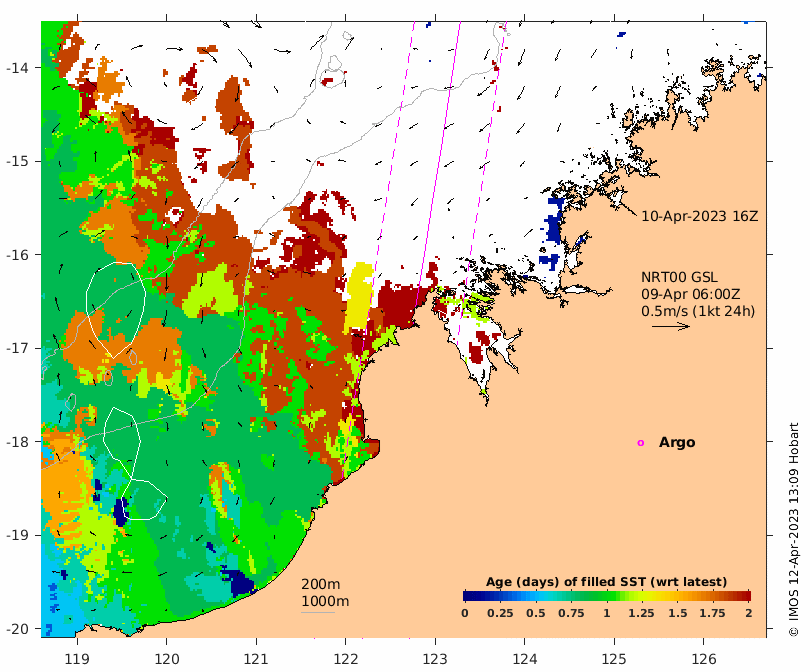
Task: Click the colorbar tick label '1.75'
Action: click(x=712, y=613)
